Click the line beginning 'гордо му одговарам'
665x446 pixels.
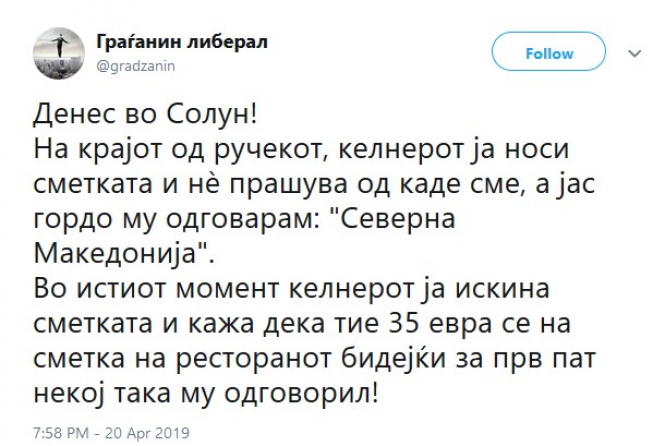pos(244,220)
